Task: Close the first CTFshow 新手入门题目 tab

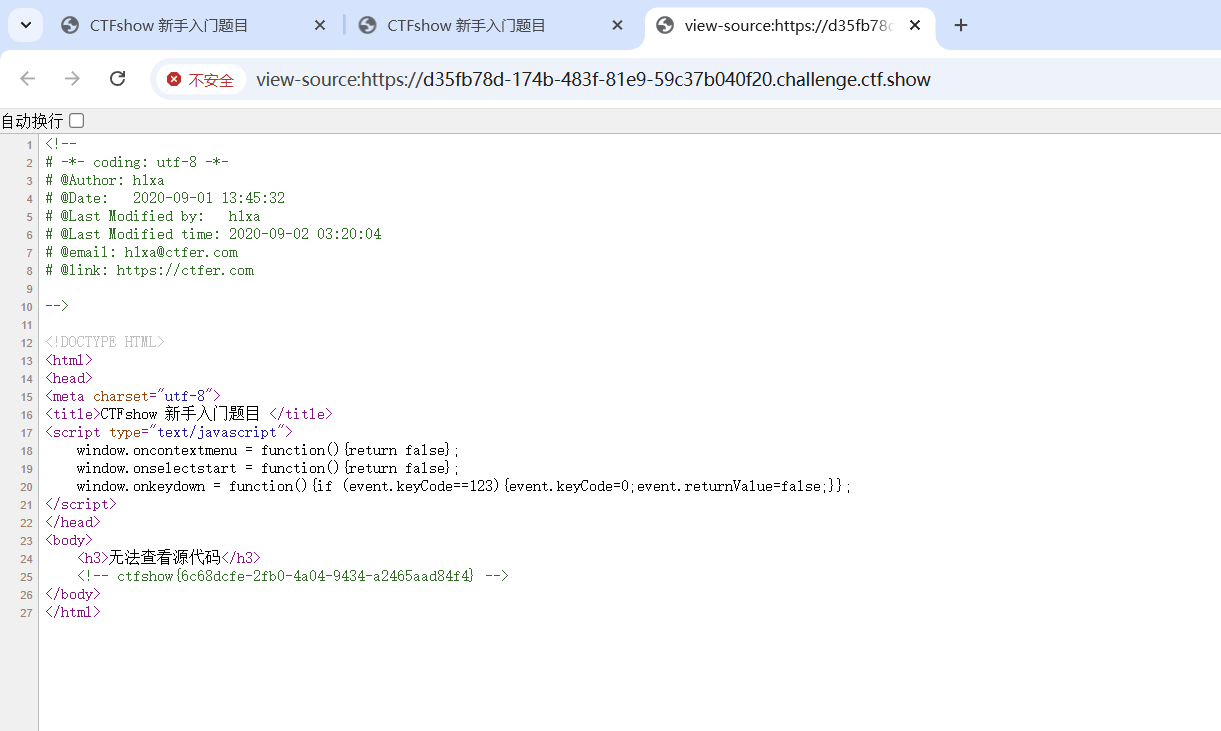Action: [320, 26]
